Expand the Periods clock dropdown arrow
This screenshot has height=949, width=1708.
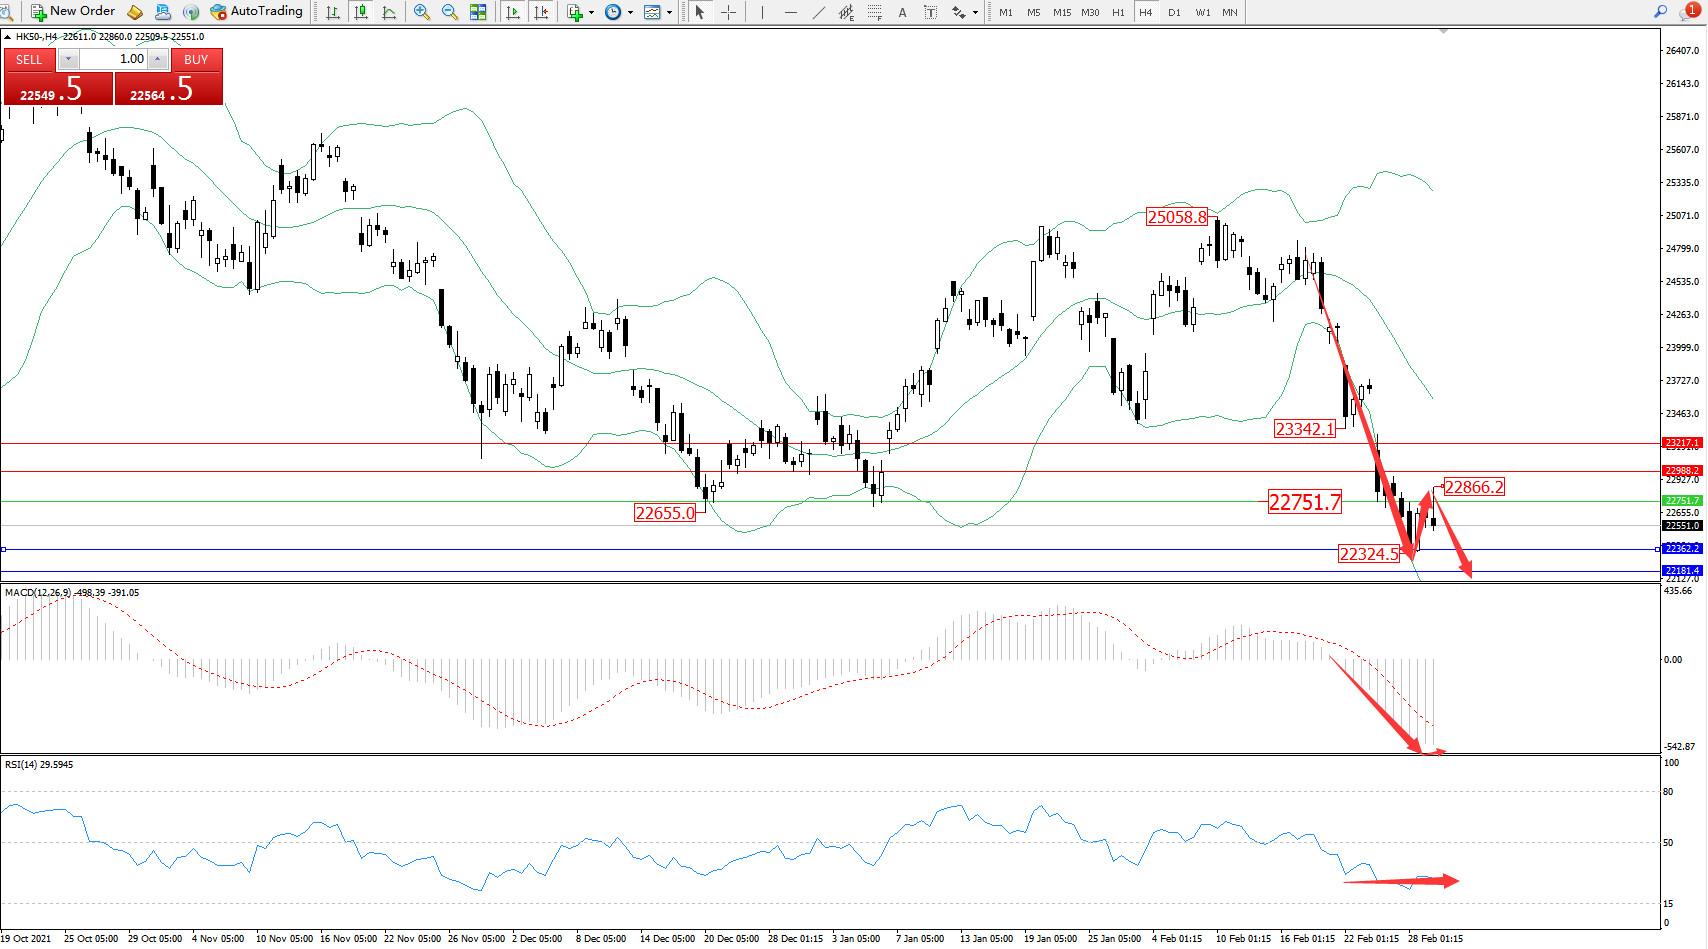[x=630, y=13]
